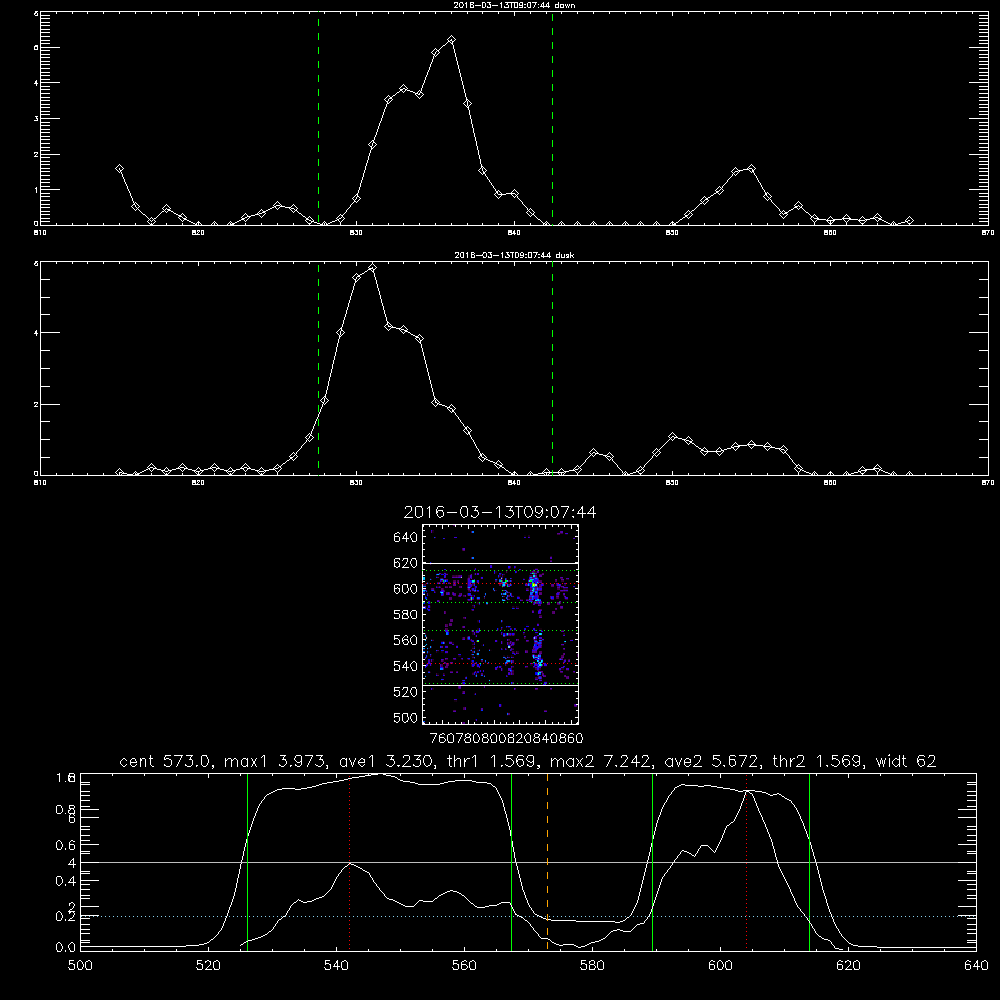This screenshot has width=1000, height=1000.
Task: Select the highest diamond marker in dawn plot
Action: (452, 40)
